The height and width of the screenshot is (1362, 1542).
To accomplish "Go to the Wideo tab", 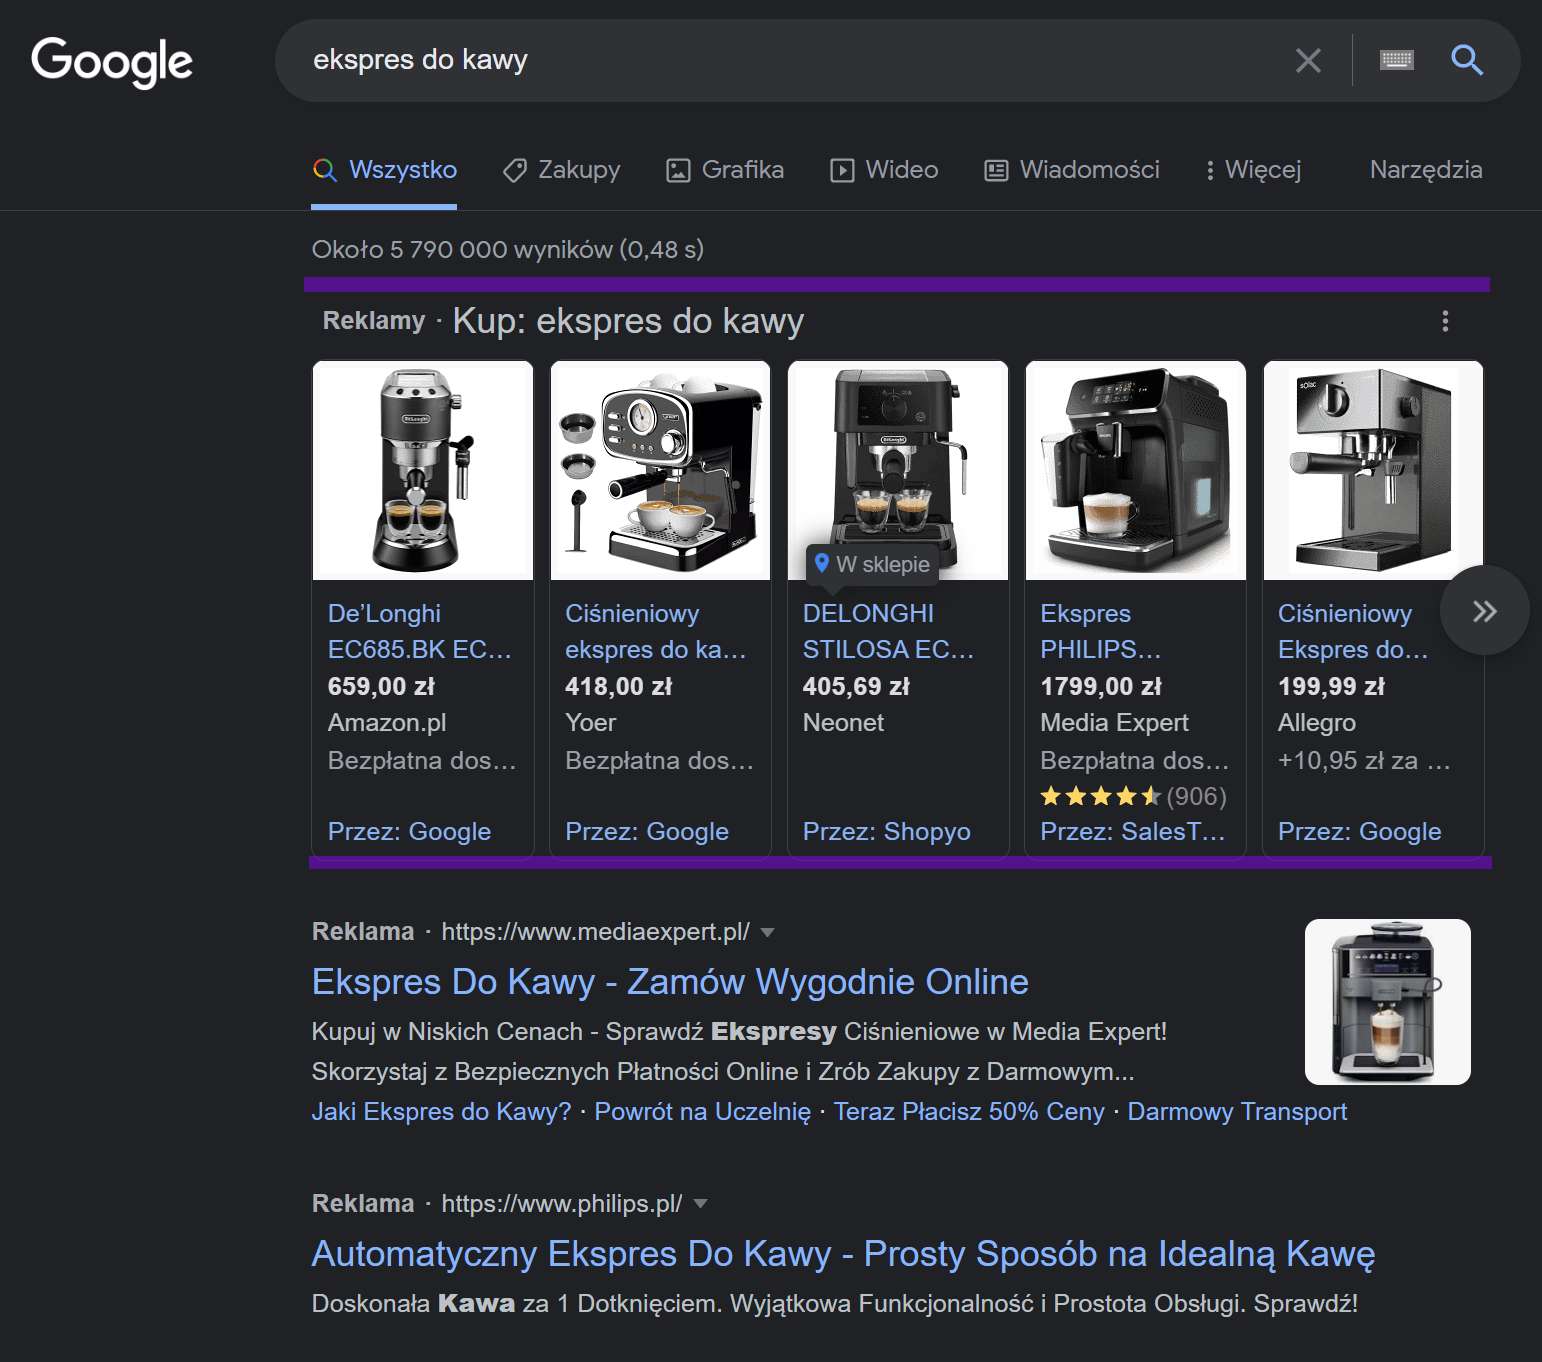I will [x=885, y=170].
